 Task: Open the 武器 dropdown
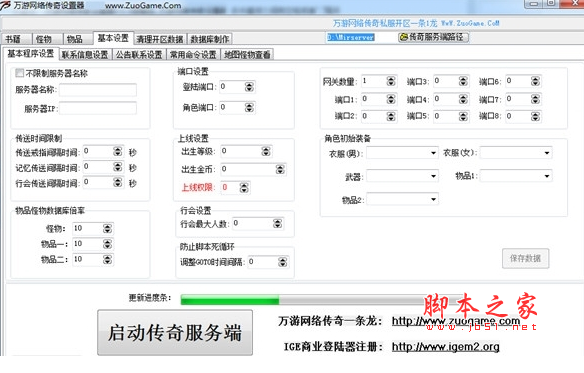point(433,176)
